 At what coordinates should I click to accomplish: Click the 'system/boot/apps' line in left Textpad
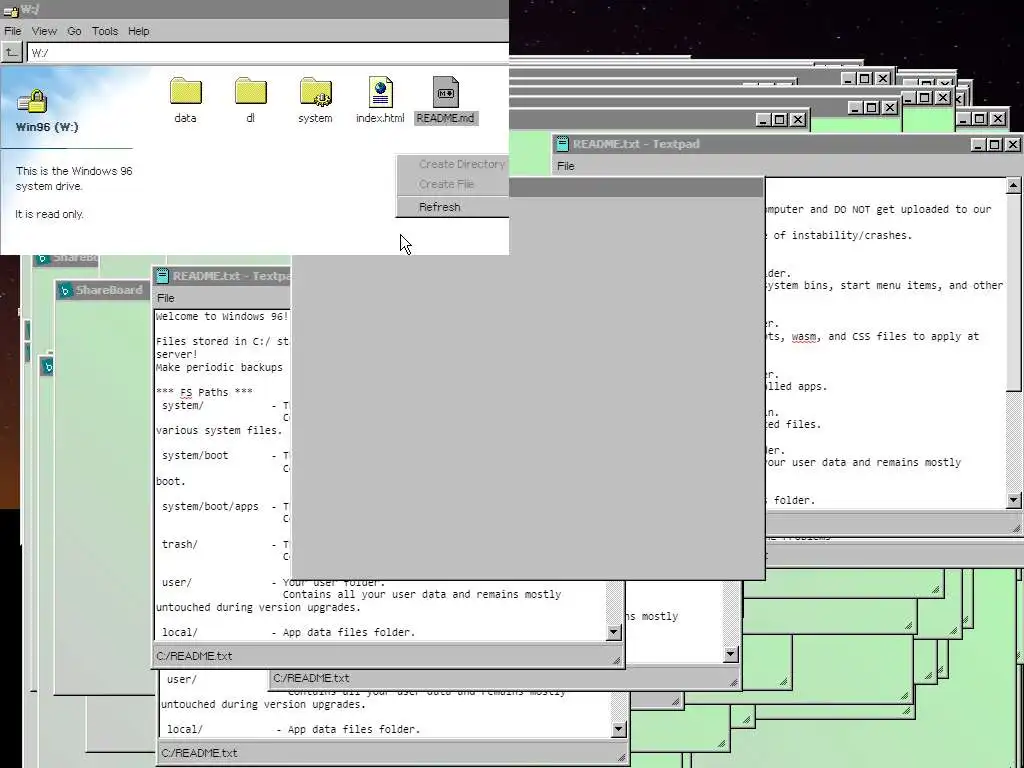(x=210, y=506)
